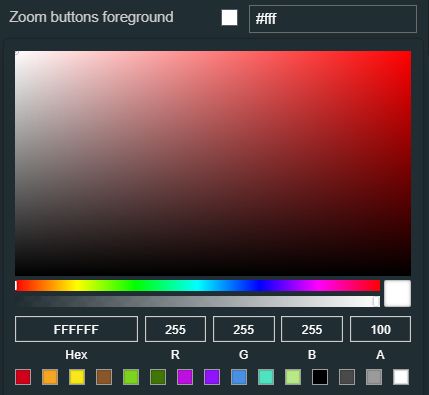Click the Hex value field showing FFFFFF
The image size is (429, 395).
[76, 329]
